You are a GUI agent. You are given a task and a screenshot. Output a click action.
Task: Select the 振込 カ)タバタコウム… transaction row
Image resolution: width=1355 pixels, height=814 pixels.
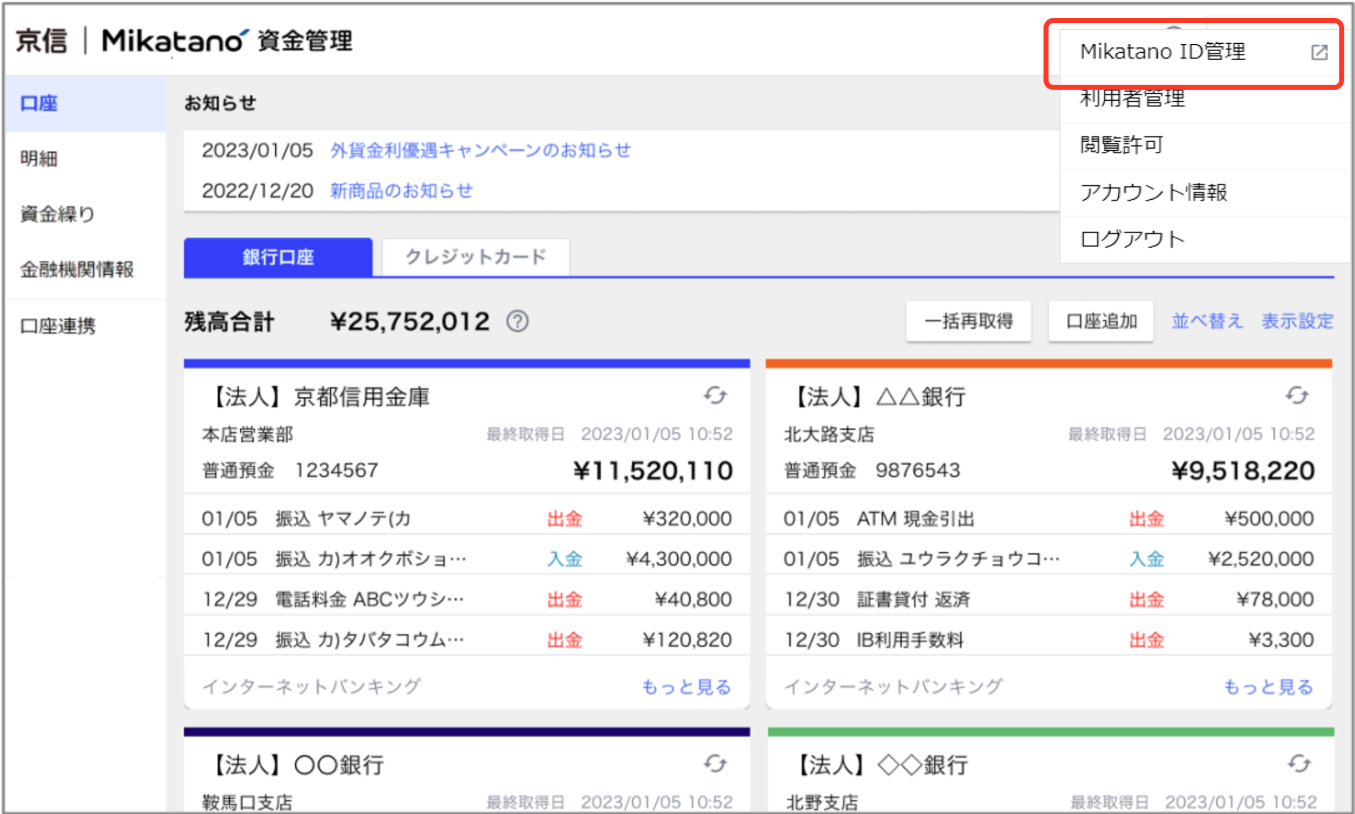(467, 639)
